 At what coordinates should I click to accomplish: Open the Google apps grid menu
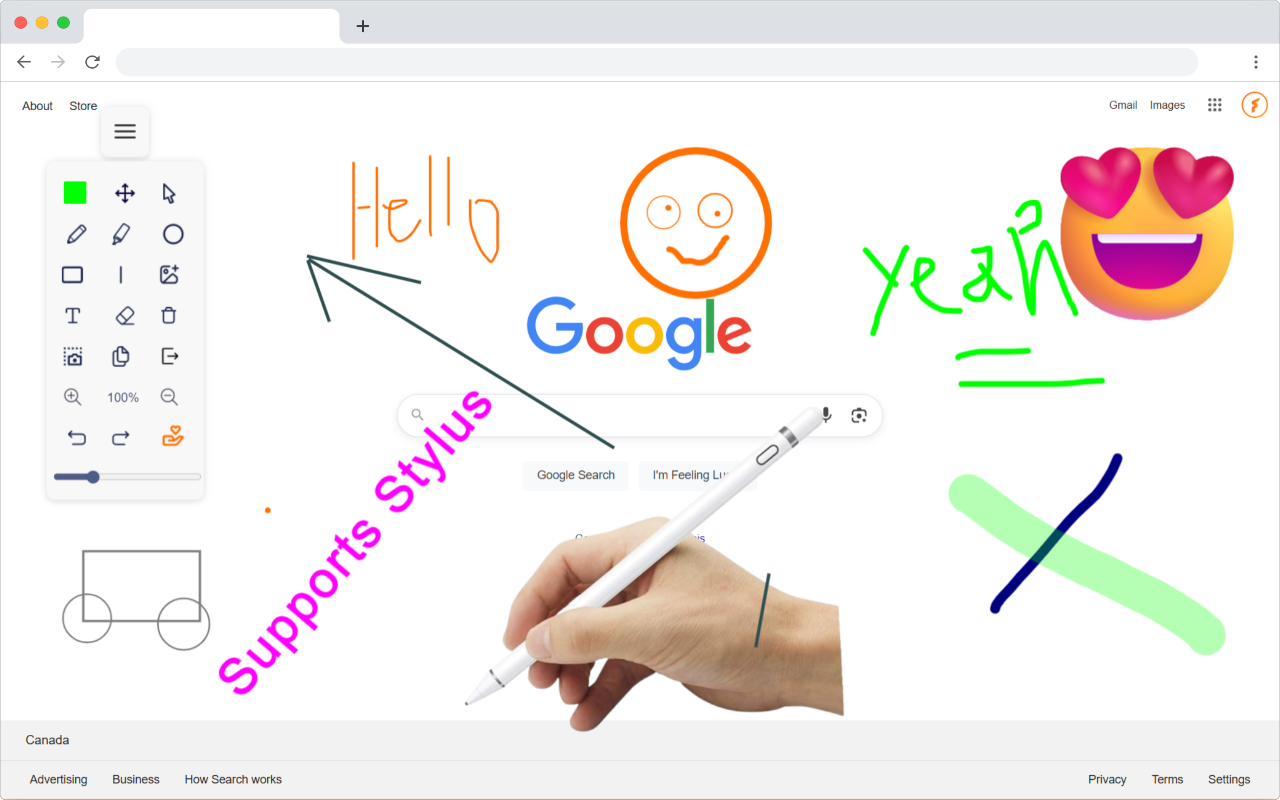coord(1214,104)
